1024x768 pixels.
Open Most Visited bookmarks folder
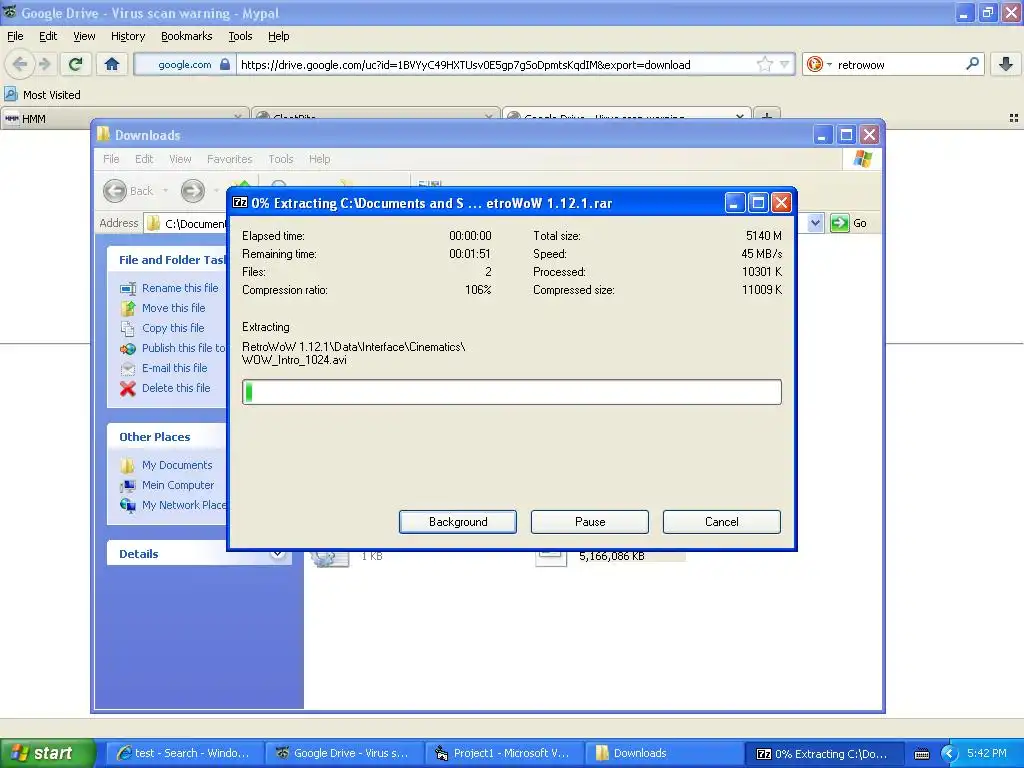pos(42,95)
